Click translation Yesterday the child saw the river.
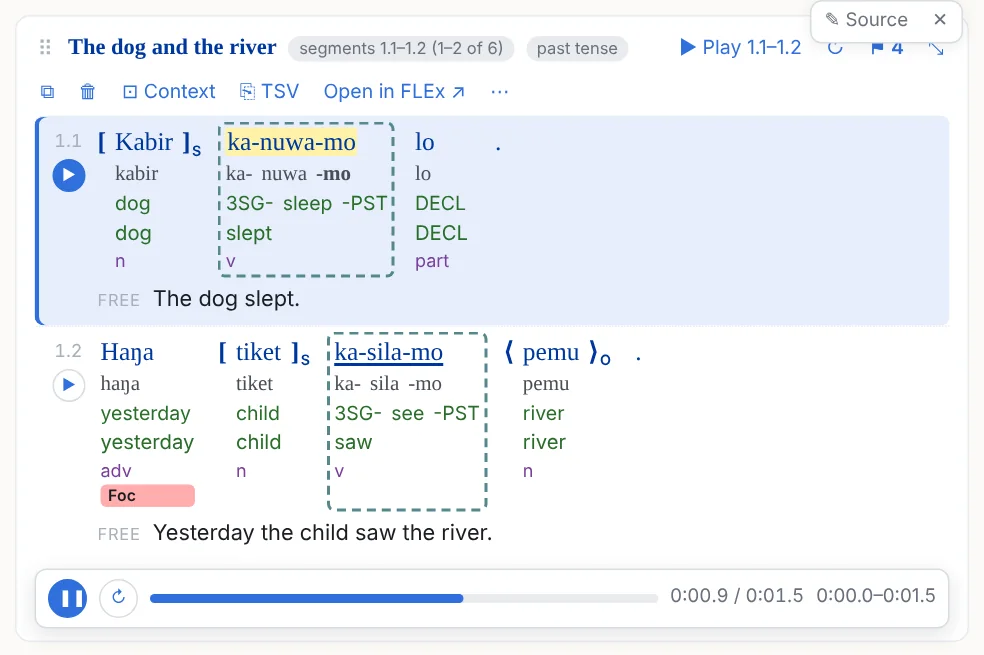The width and height of the screenshot is (984, 655). [x=323, y=533]
